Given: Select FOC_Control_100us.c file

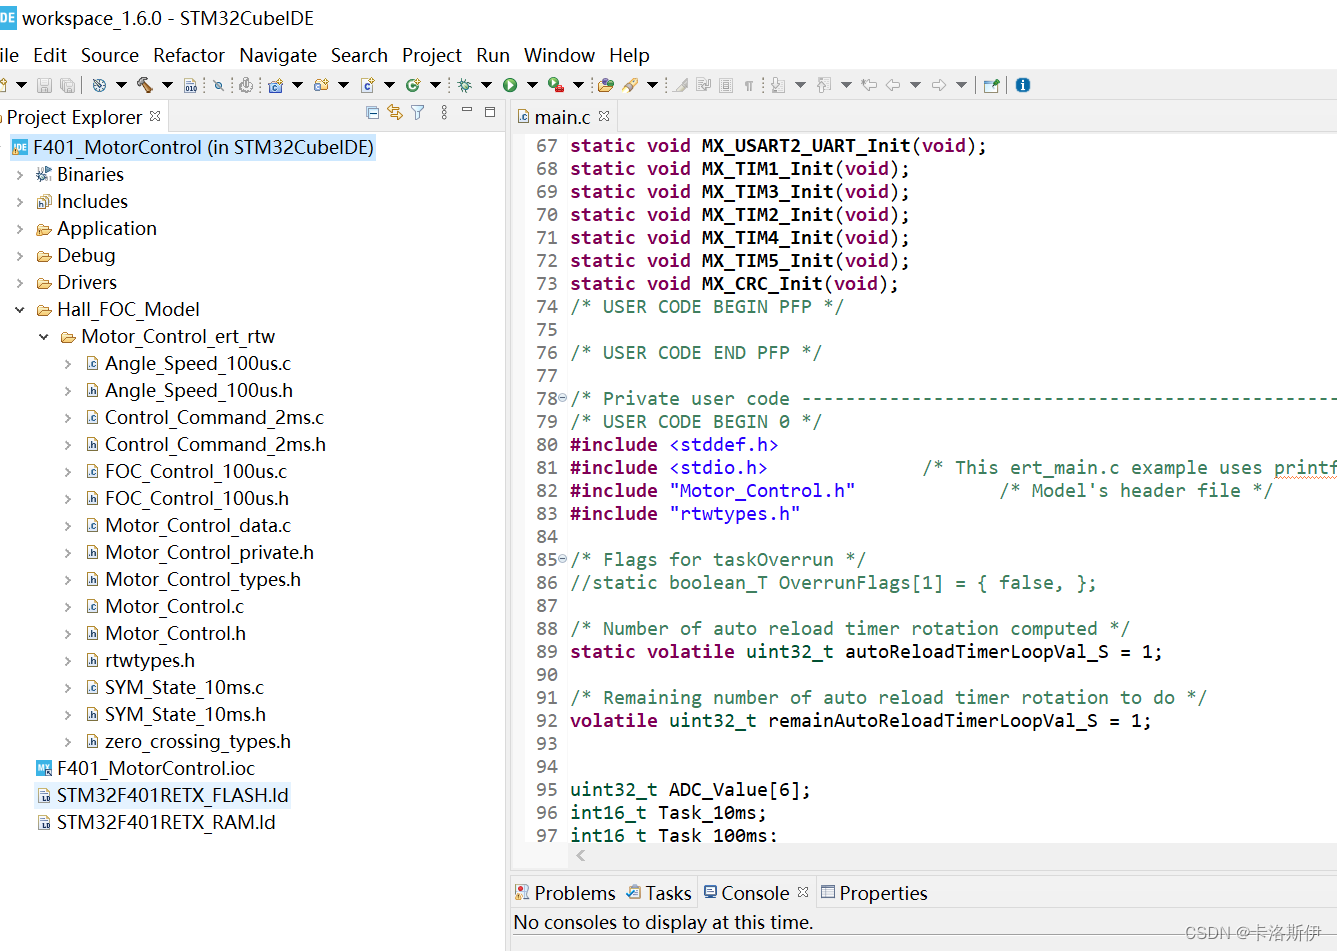Looking at the screenshot, I should 196,471.
